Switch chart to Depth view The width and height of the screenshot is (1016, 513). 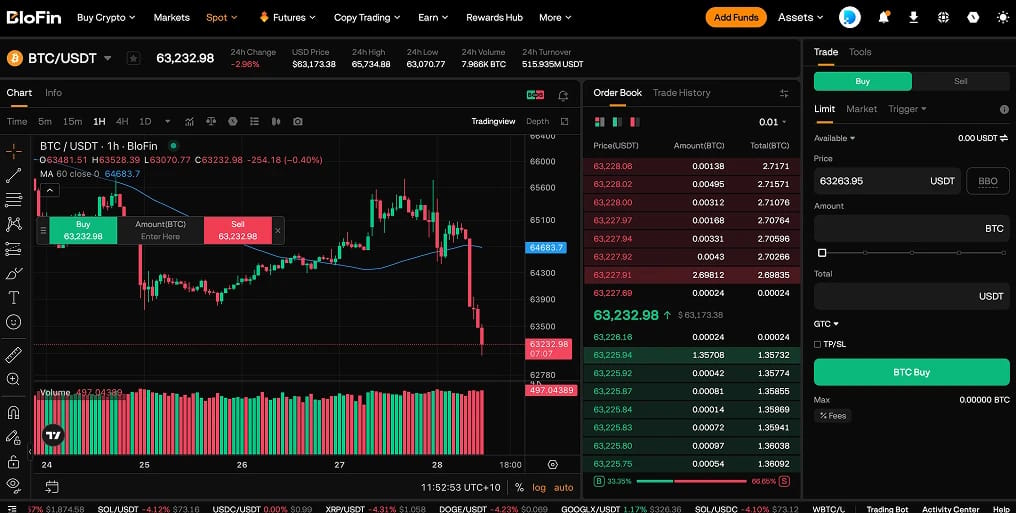[537, 121]
